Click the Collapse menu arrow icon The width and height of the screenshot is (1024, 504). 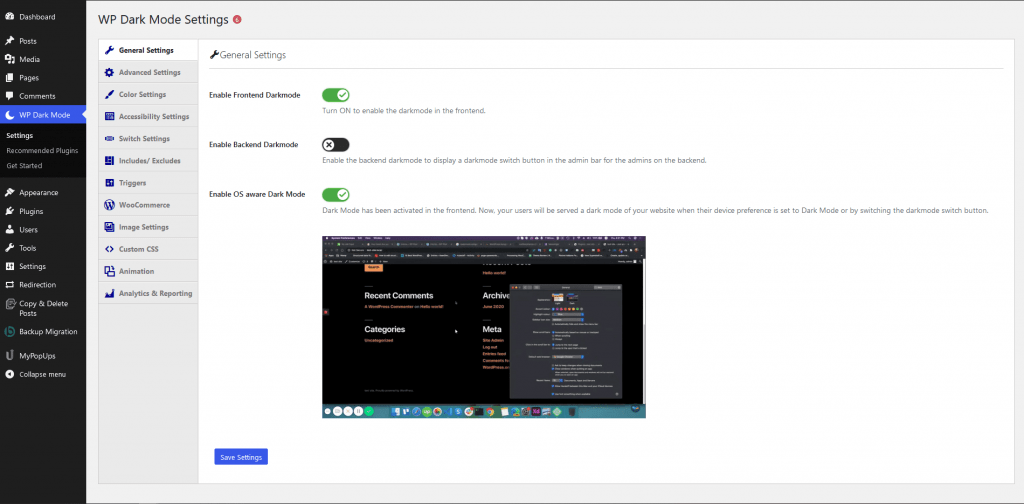10,374
